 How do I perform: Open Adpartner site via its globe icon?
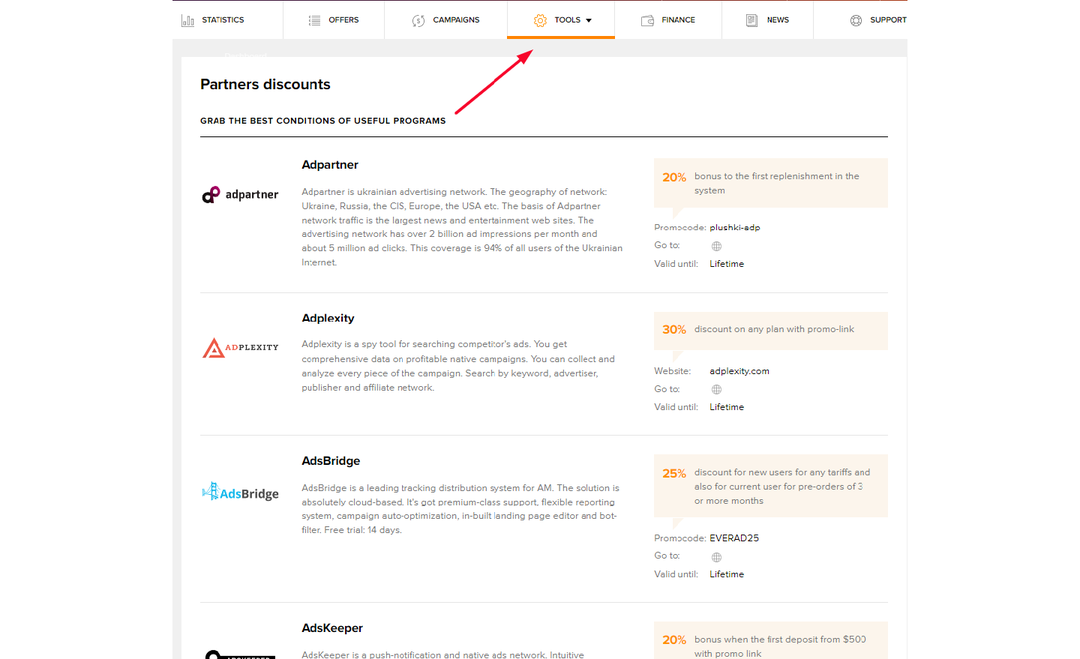[x=716, y=245]
